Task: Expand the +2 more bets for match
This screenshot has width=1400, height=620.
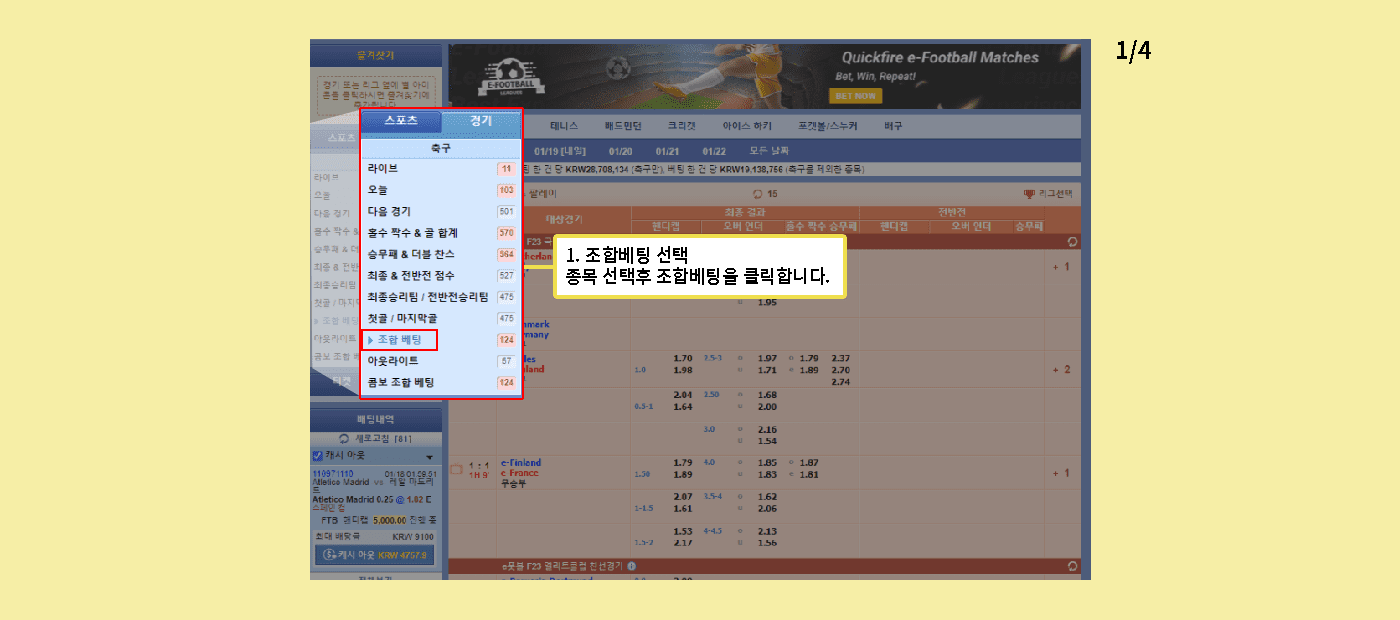Action: (x=1060, y=370)
